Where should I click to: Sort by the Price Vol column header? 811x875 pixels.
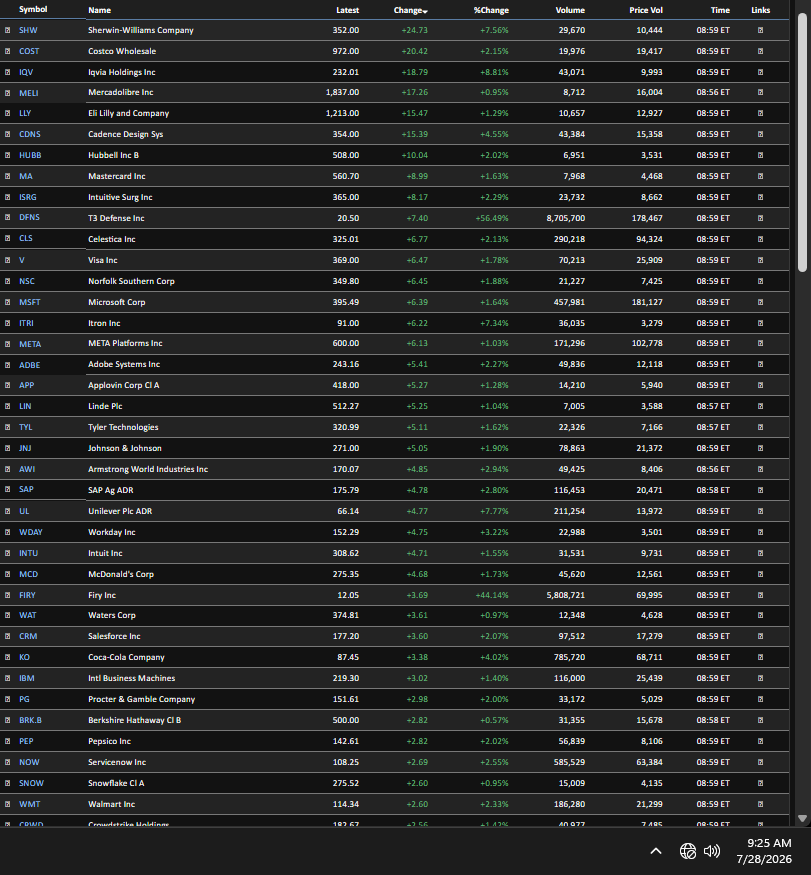646,10
